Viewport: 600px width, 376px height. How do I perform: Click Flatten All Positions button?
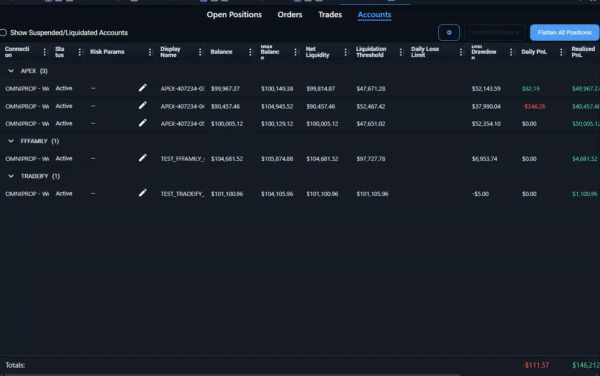pos(564,33)
